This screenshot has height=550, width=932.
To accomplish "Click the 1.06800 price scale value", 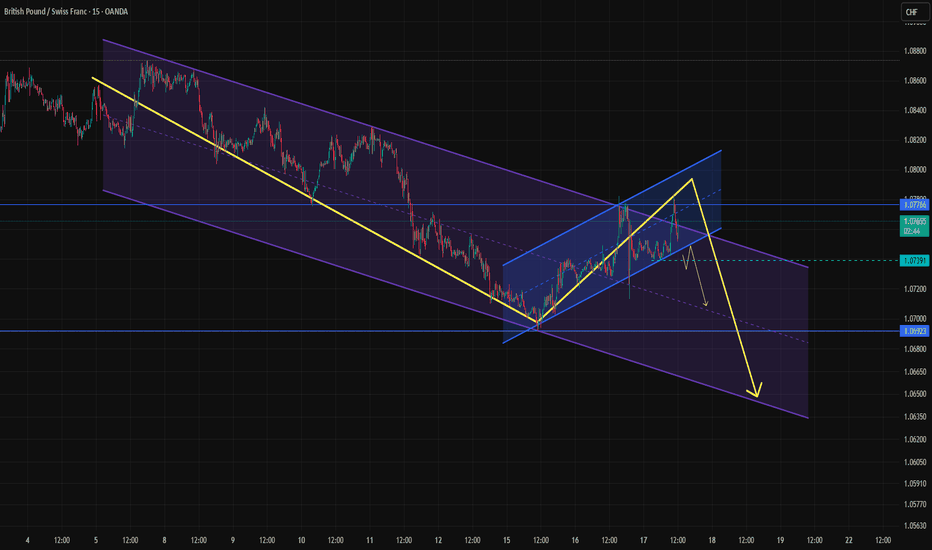I will click(x=915, y=349).
